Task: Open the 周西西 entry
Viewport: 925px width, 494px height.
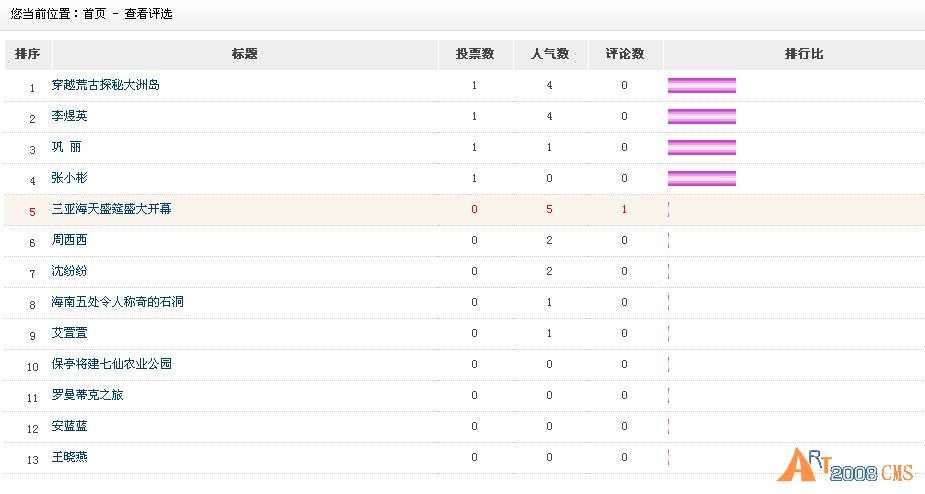Action: pos(69,240)
